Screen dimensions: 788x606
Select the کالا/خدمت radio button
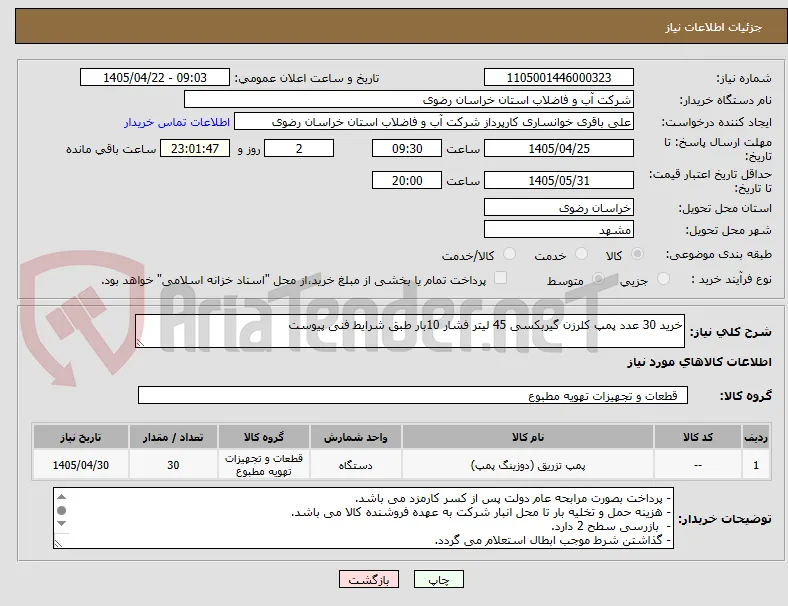(x=510, y=254)
